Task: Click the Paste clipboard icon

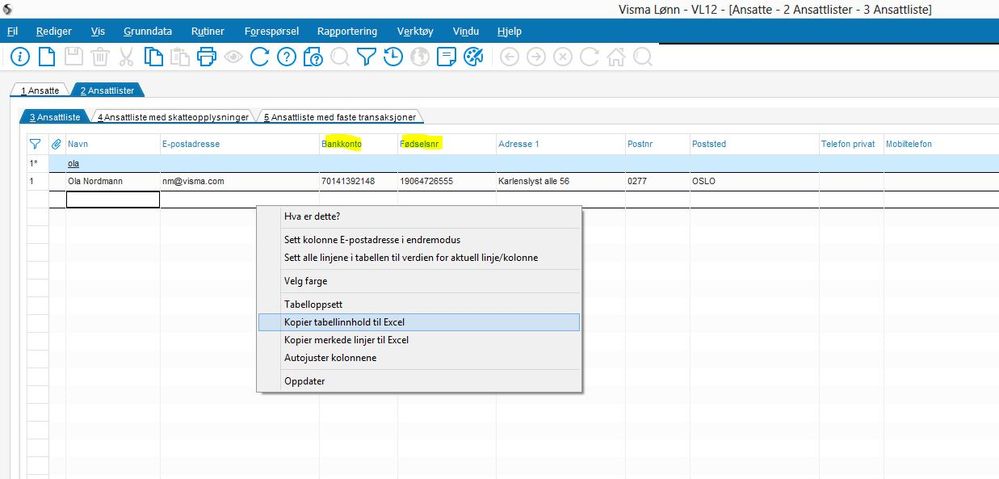Action: click(x=180, y=57)
